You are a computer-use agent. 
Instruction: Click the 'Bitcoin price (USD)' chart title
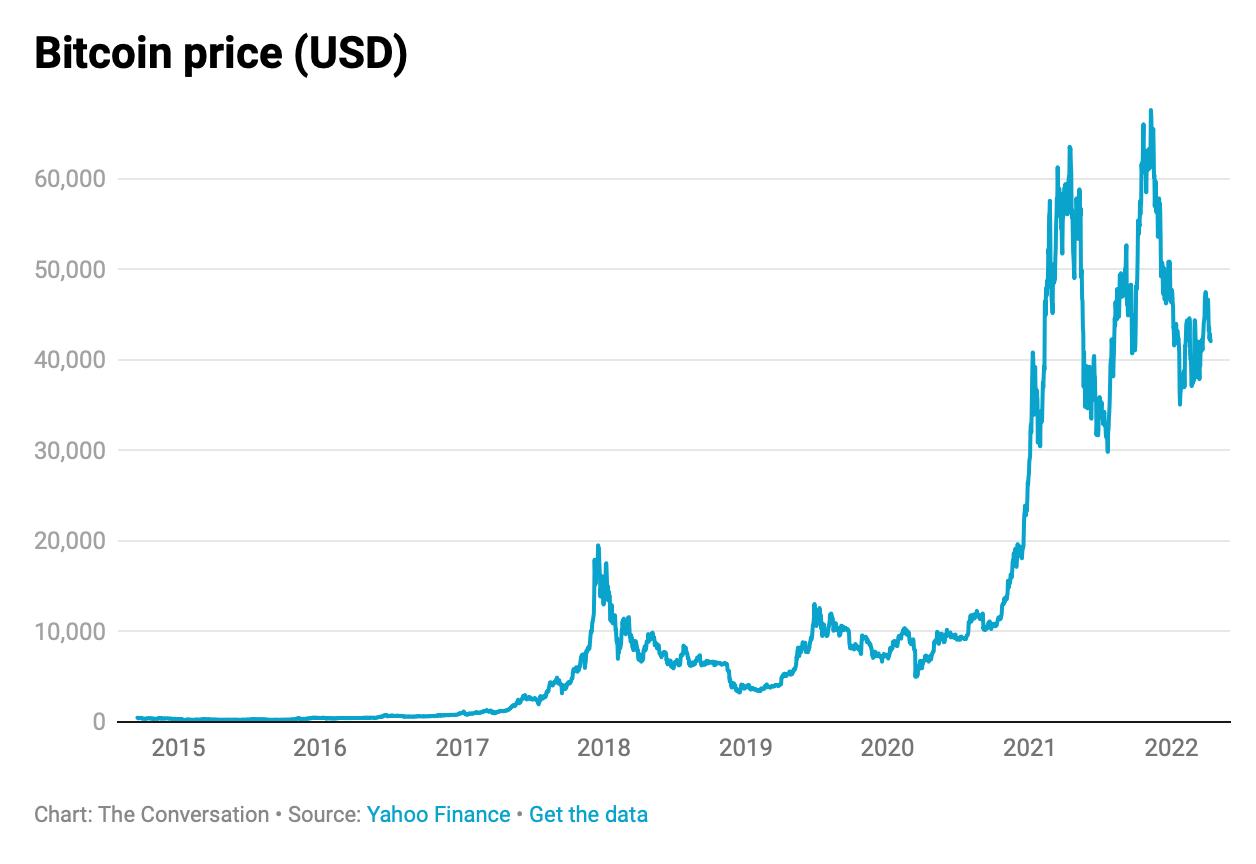point(221,54)
